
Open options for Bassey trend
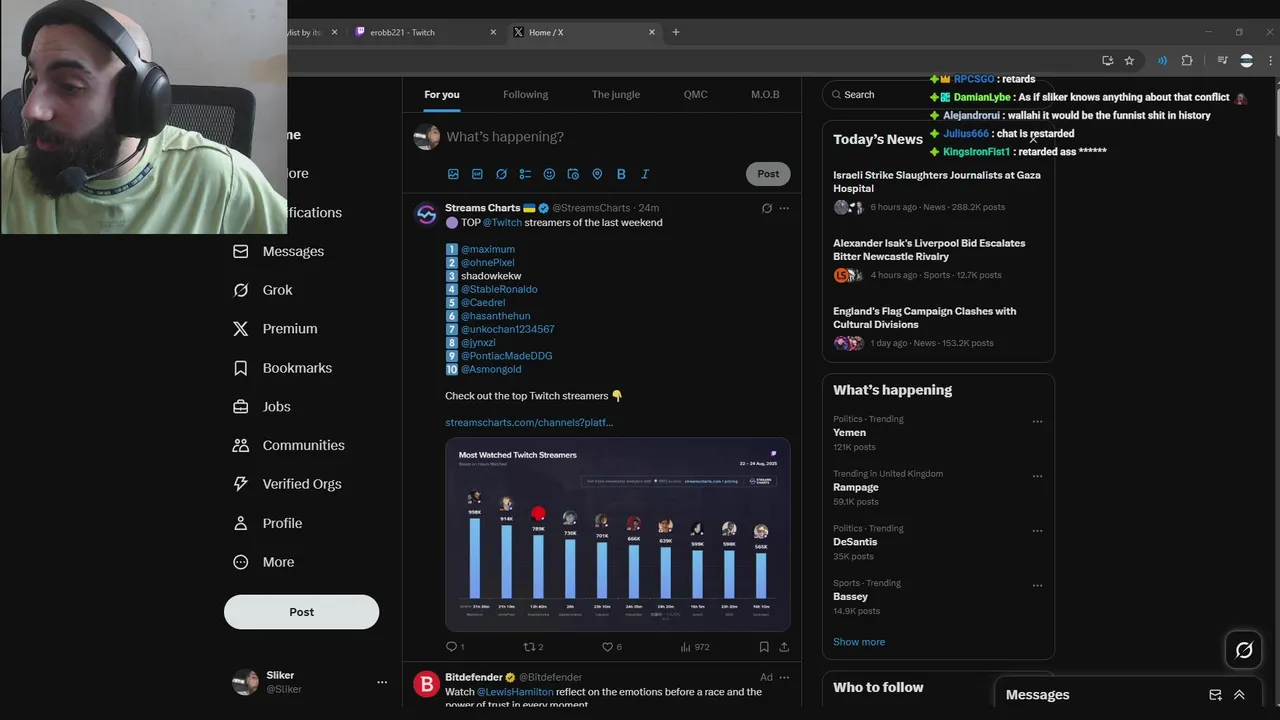click(1037, 585)
